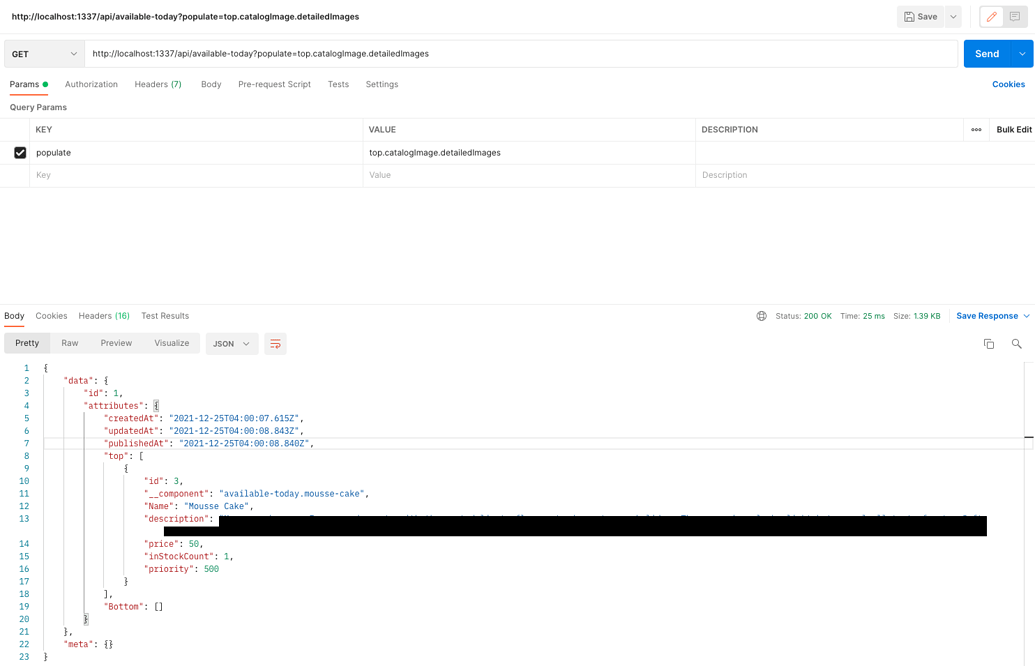The image size is (1035, 666).
Task: Open the Send button dropdown arrow
Action: [x=1022, y=54]
